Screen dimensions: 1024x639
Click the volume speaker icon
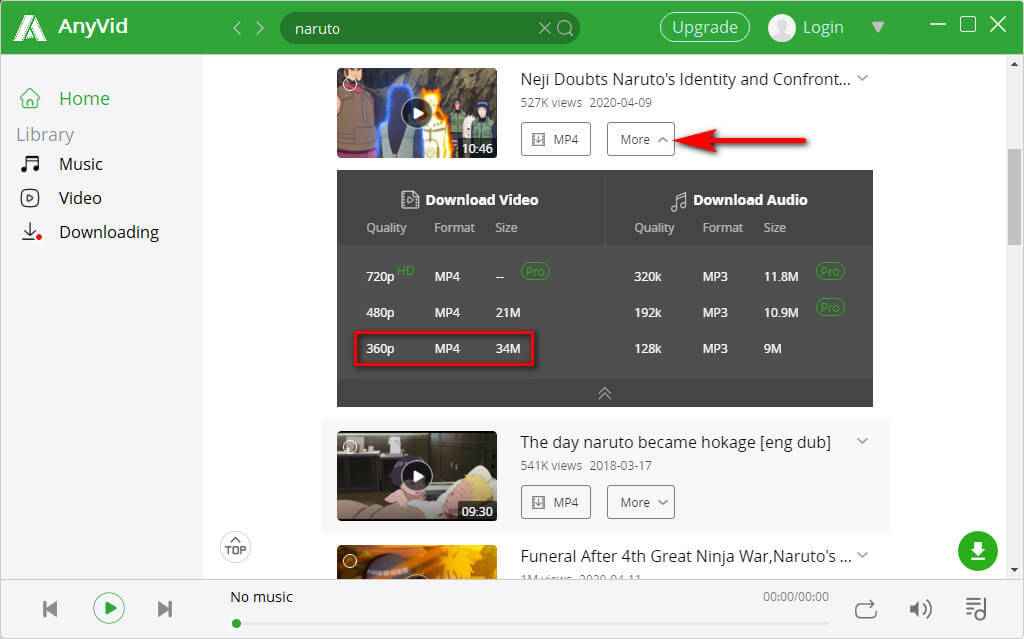tap(920, 609)
